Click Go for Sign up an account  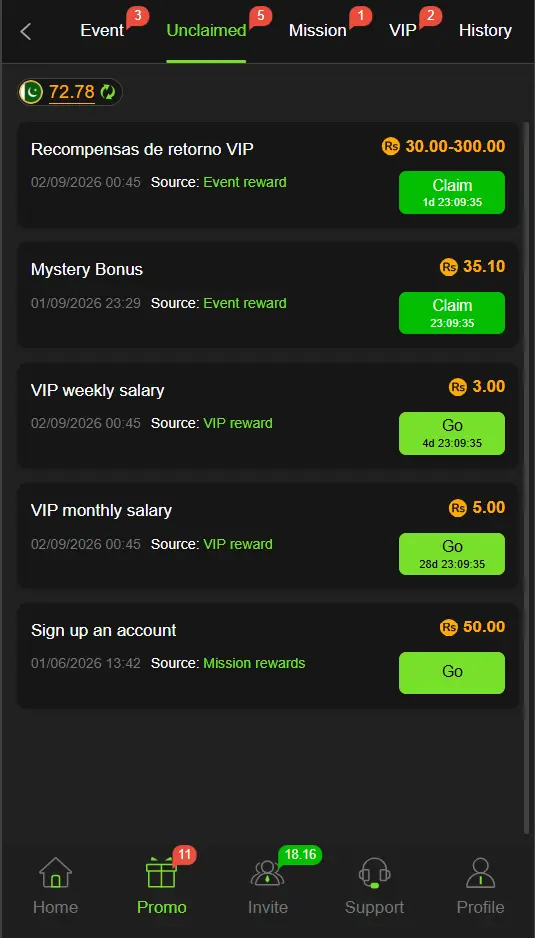click(452, 673)
